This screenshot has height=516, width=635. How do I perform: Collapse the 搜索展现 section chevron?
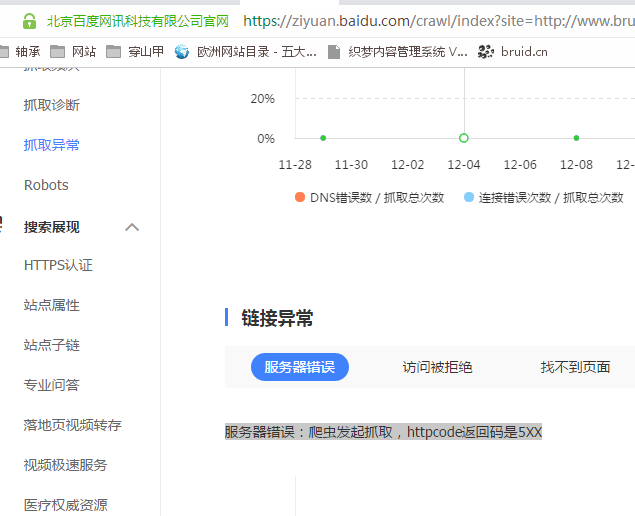[132, 227]
